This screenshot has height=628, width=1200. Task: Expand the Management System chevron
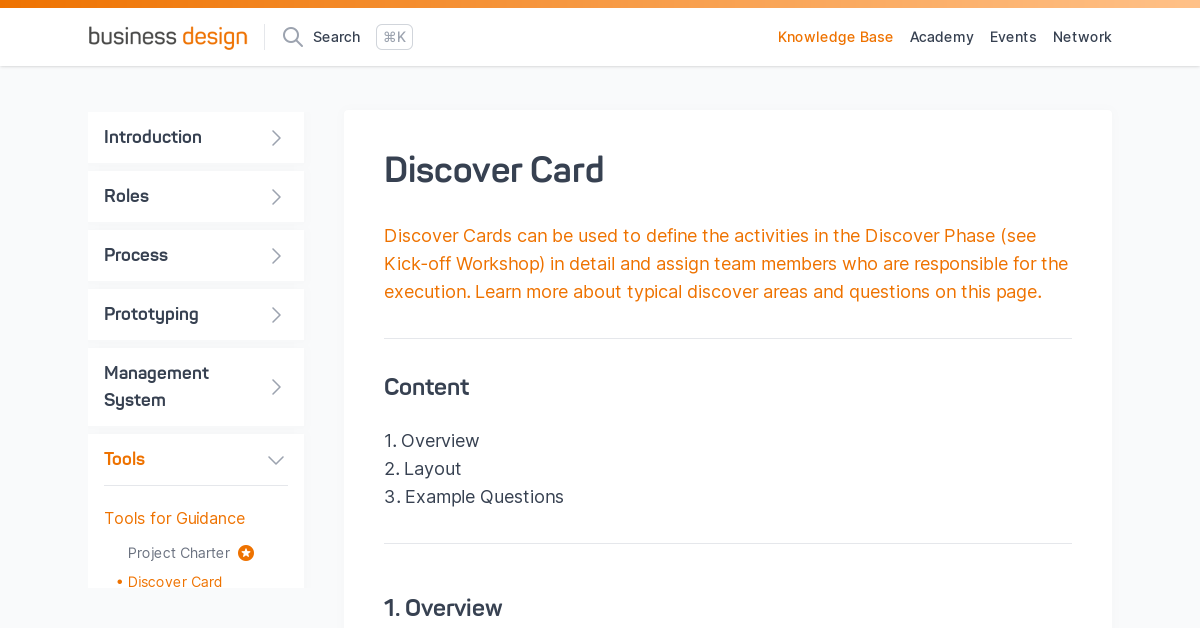[277, 387]
